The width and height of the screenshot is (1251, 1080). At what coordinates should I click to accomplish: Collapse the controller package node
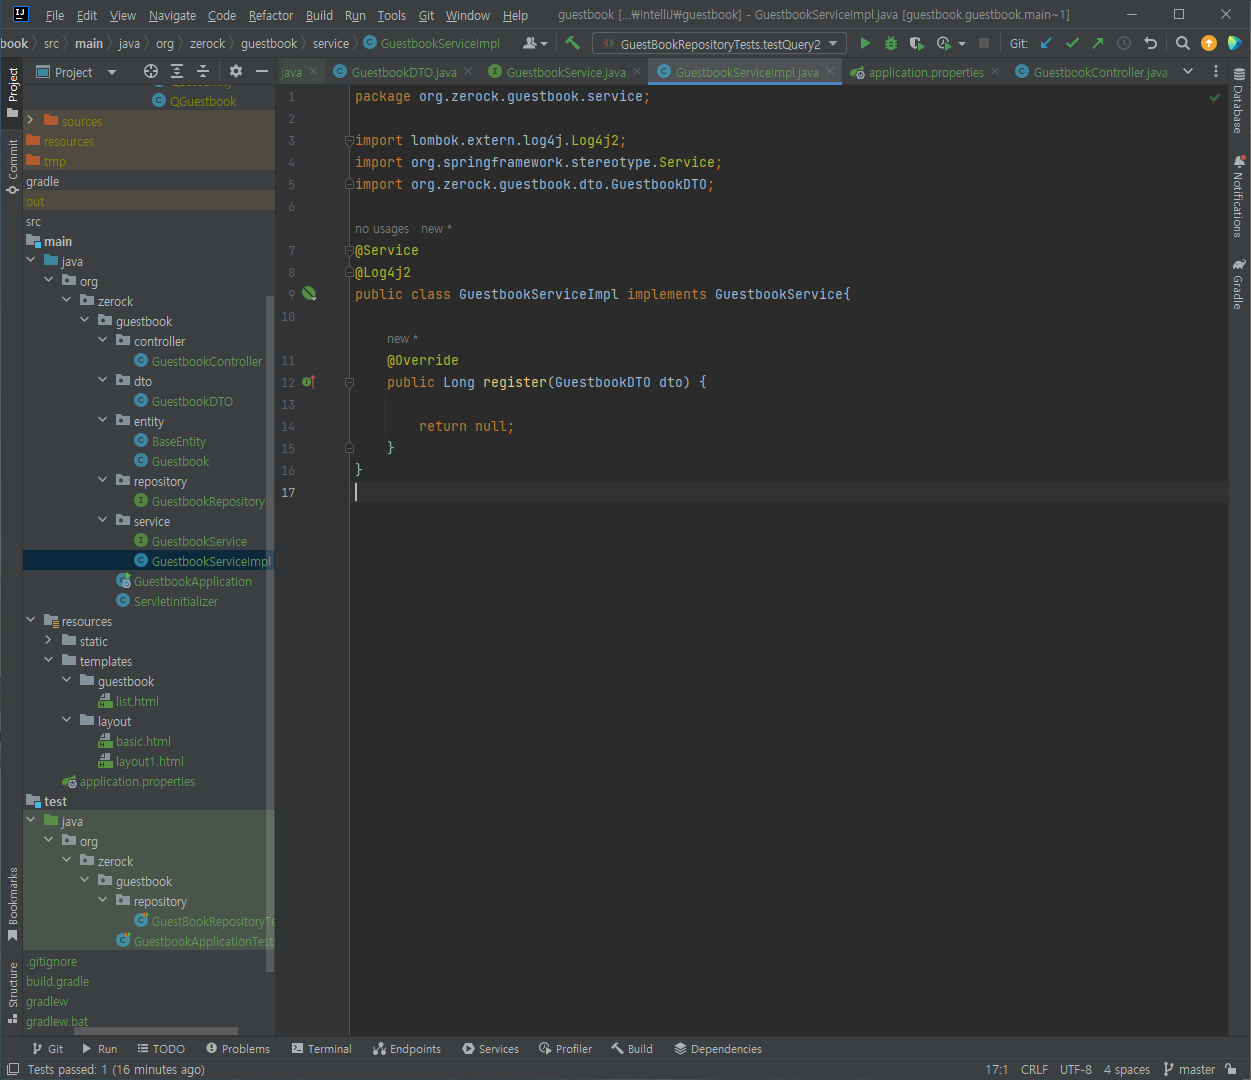pyautogui.click(x=103, y=340)
